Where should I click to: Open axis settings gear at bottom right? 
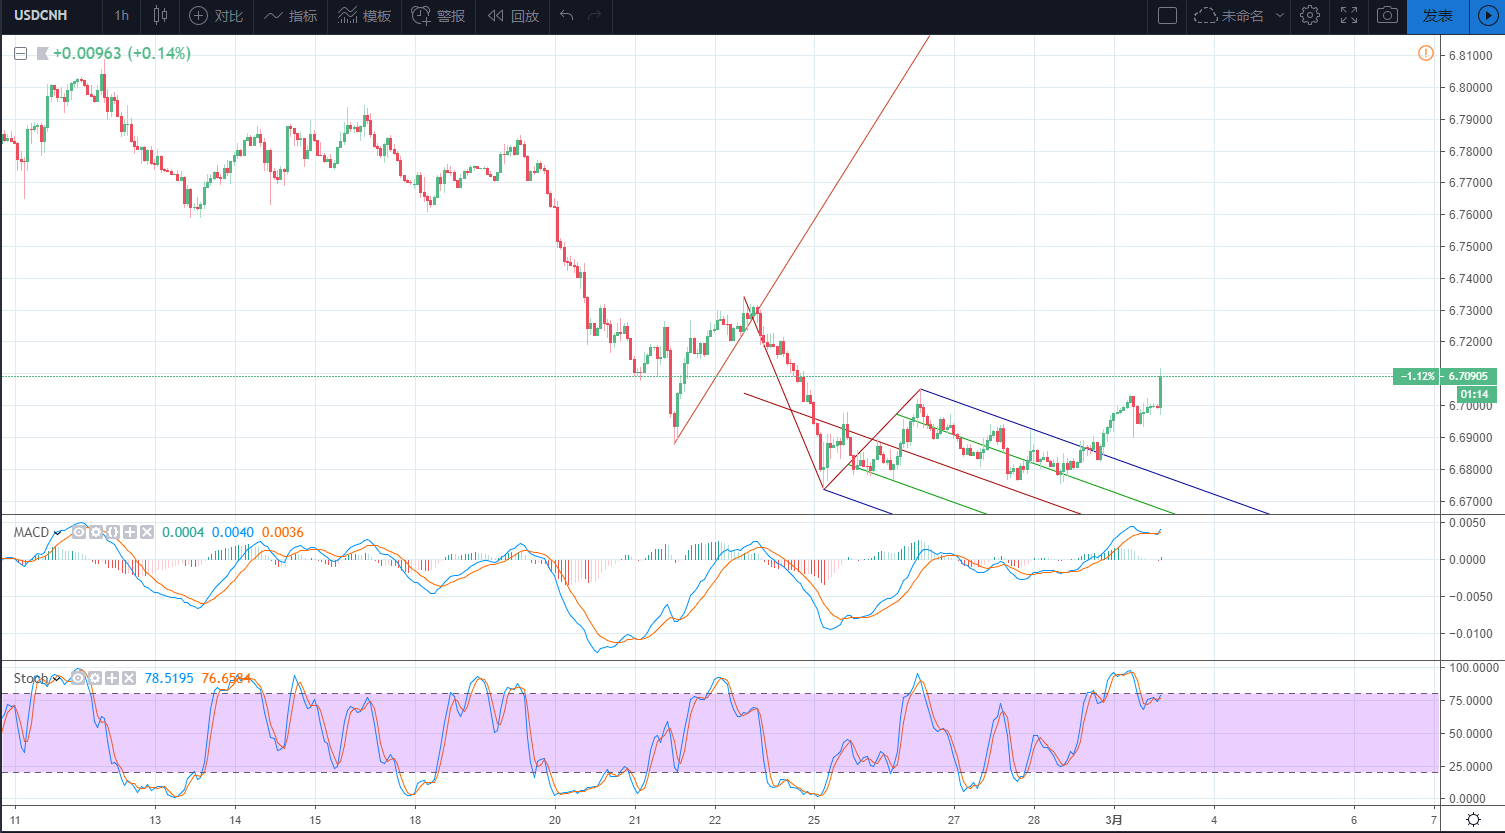[1474, 819]
